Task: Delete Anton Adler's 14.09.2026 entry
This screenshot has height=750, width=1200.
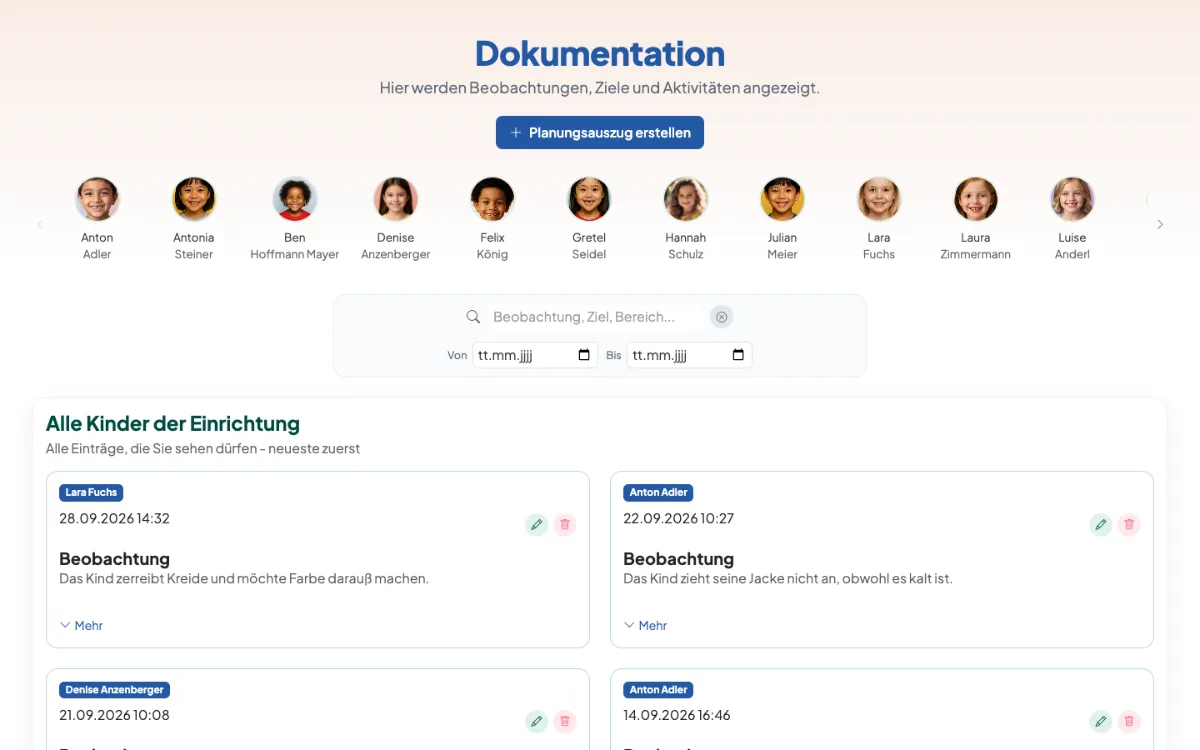Action: 1129,721
